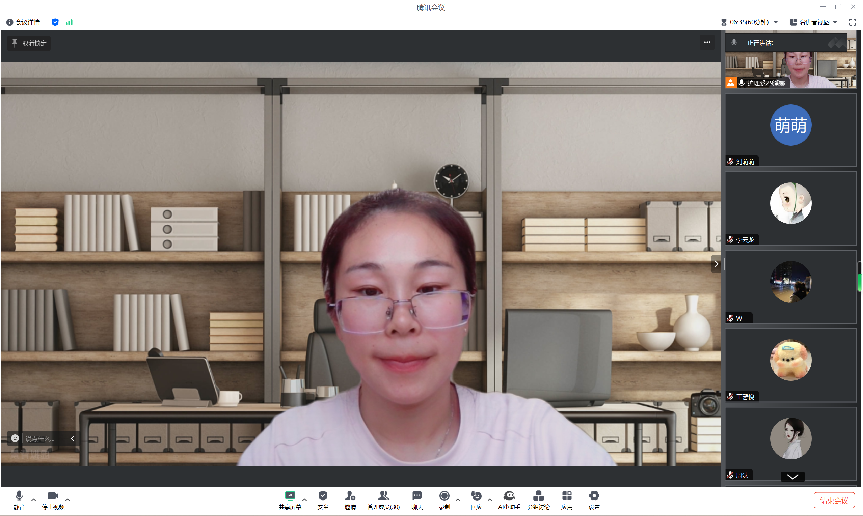Click the record meeting icon
This screenshot has width=863, height=516.
444,498
